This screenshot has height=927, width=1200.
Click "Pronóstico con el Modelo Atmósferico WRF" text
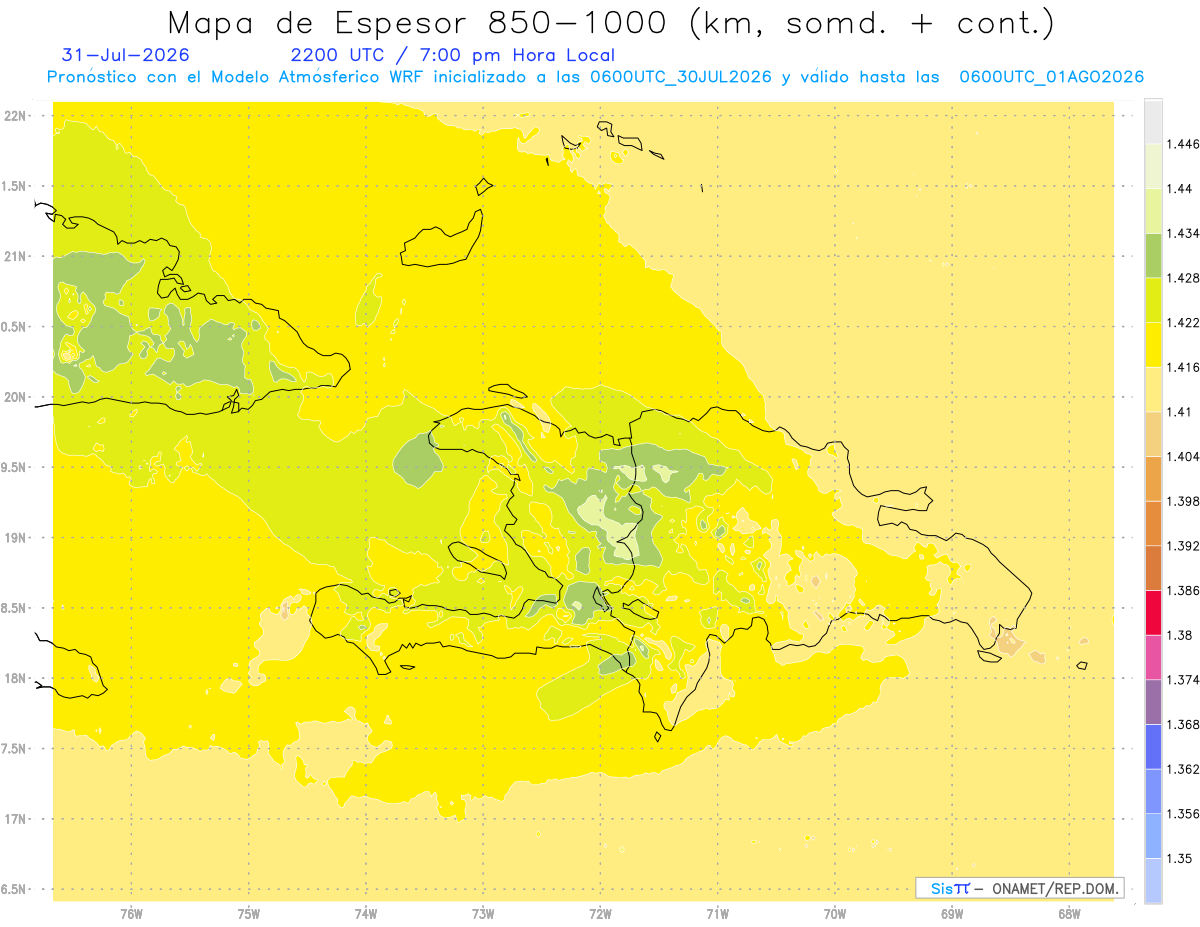click(x=233, y=77)
